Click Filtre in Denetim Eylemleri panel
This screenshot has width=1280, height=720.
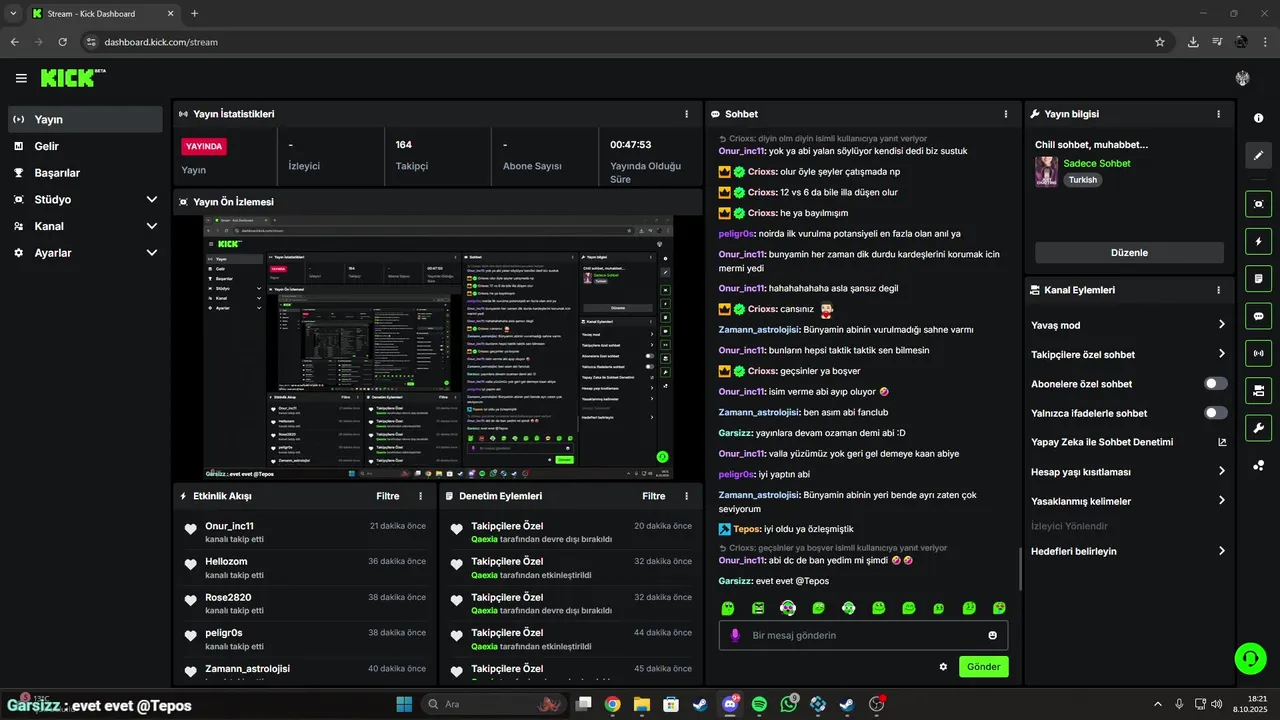654,496
